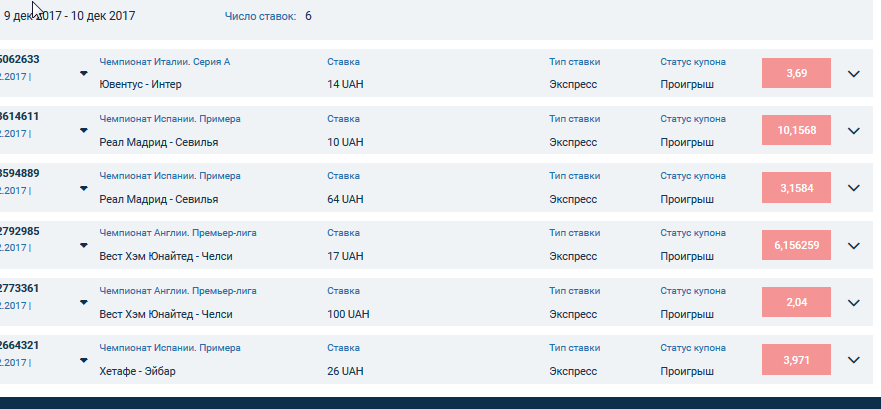881x409 pixels.
Task: Select the Чемпионат Италии. Серия А league label
Action: 165,62
